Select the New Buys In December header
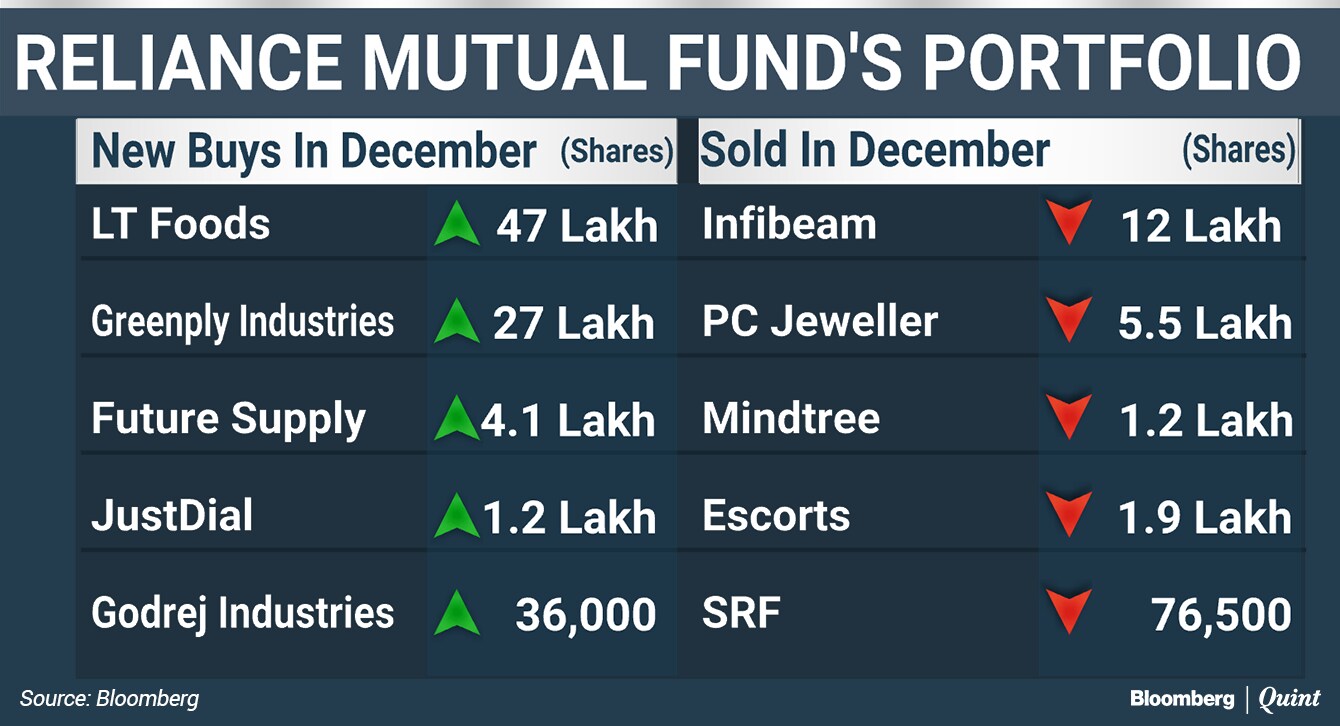 point(314,151)
